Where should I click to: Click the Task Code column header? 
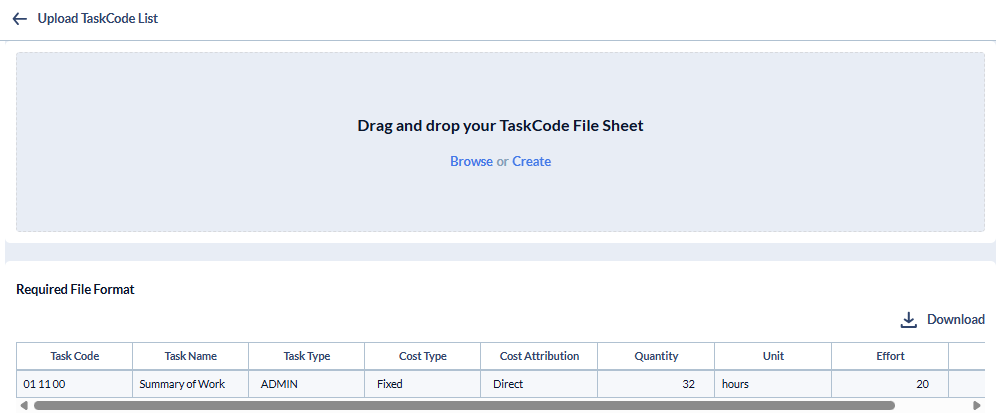(x=75, y=356)
